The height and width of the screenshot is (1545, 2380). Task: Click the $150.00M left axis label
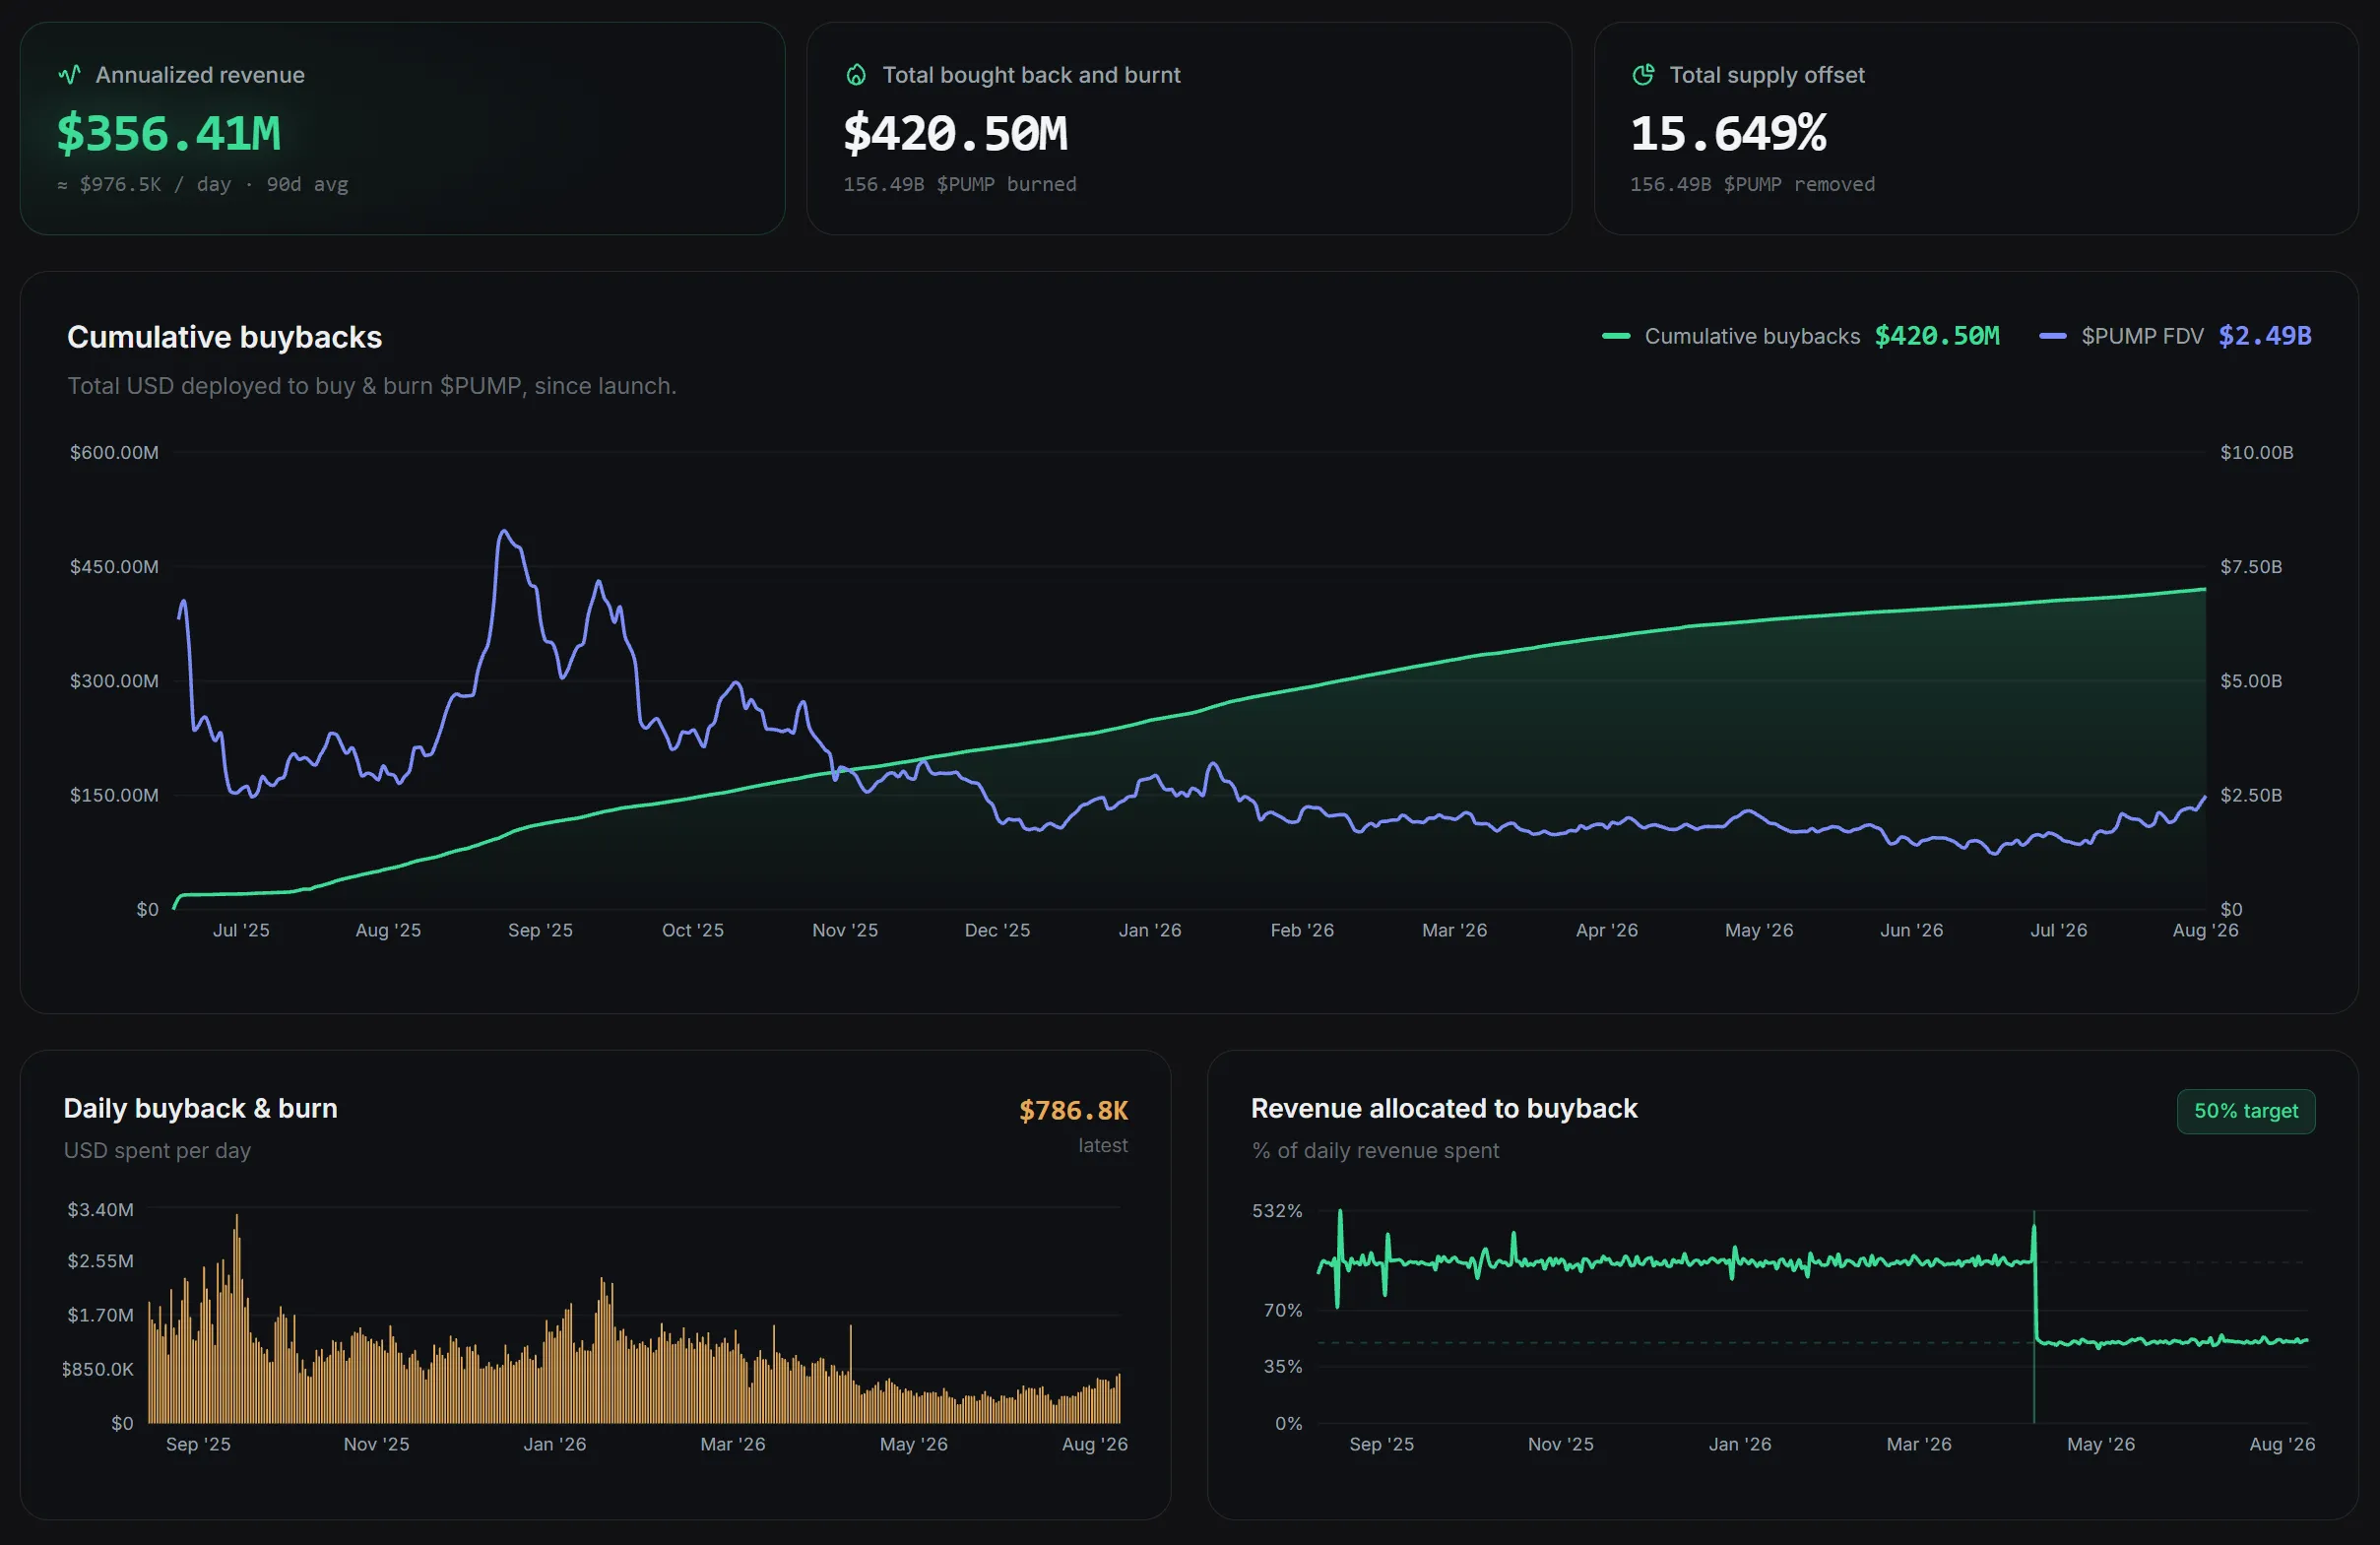pyautogui.click(x=114, y=795)
